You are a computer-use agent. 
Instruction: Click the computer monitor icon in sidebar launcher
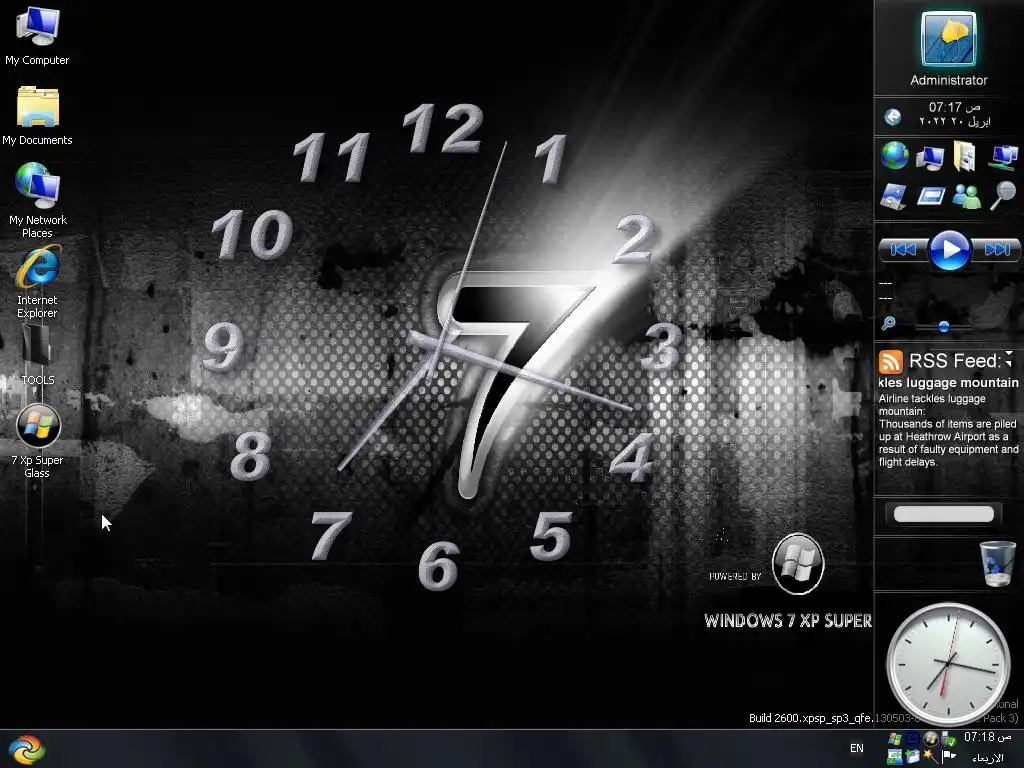pos(930,157)
